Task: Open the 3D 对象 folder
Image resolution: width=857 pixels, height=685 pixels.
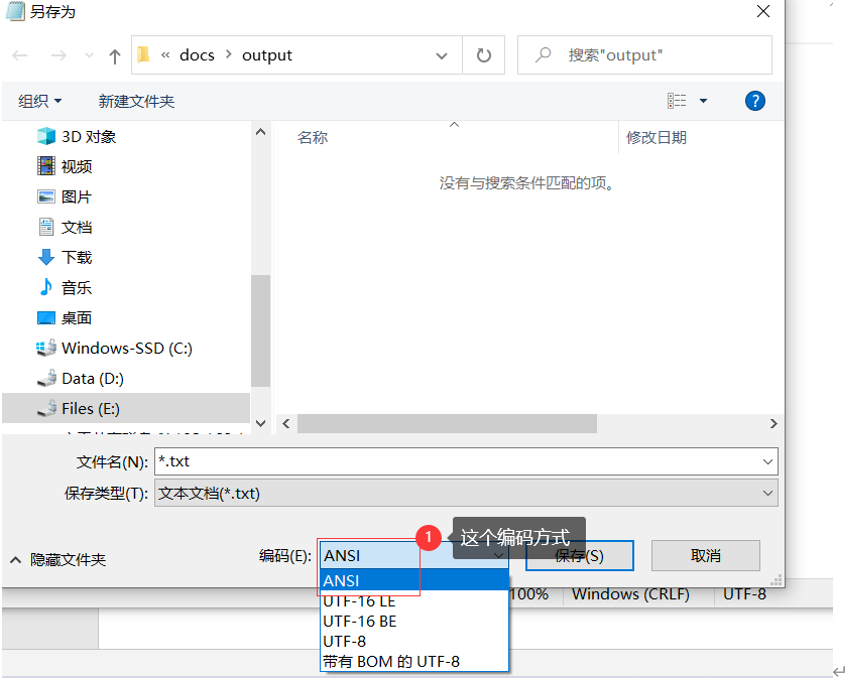Action: coord(88,137)
